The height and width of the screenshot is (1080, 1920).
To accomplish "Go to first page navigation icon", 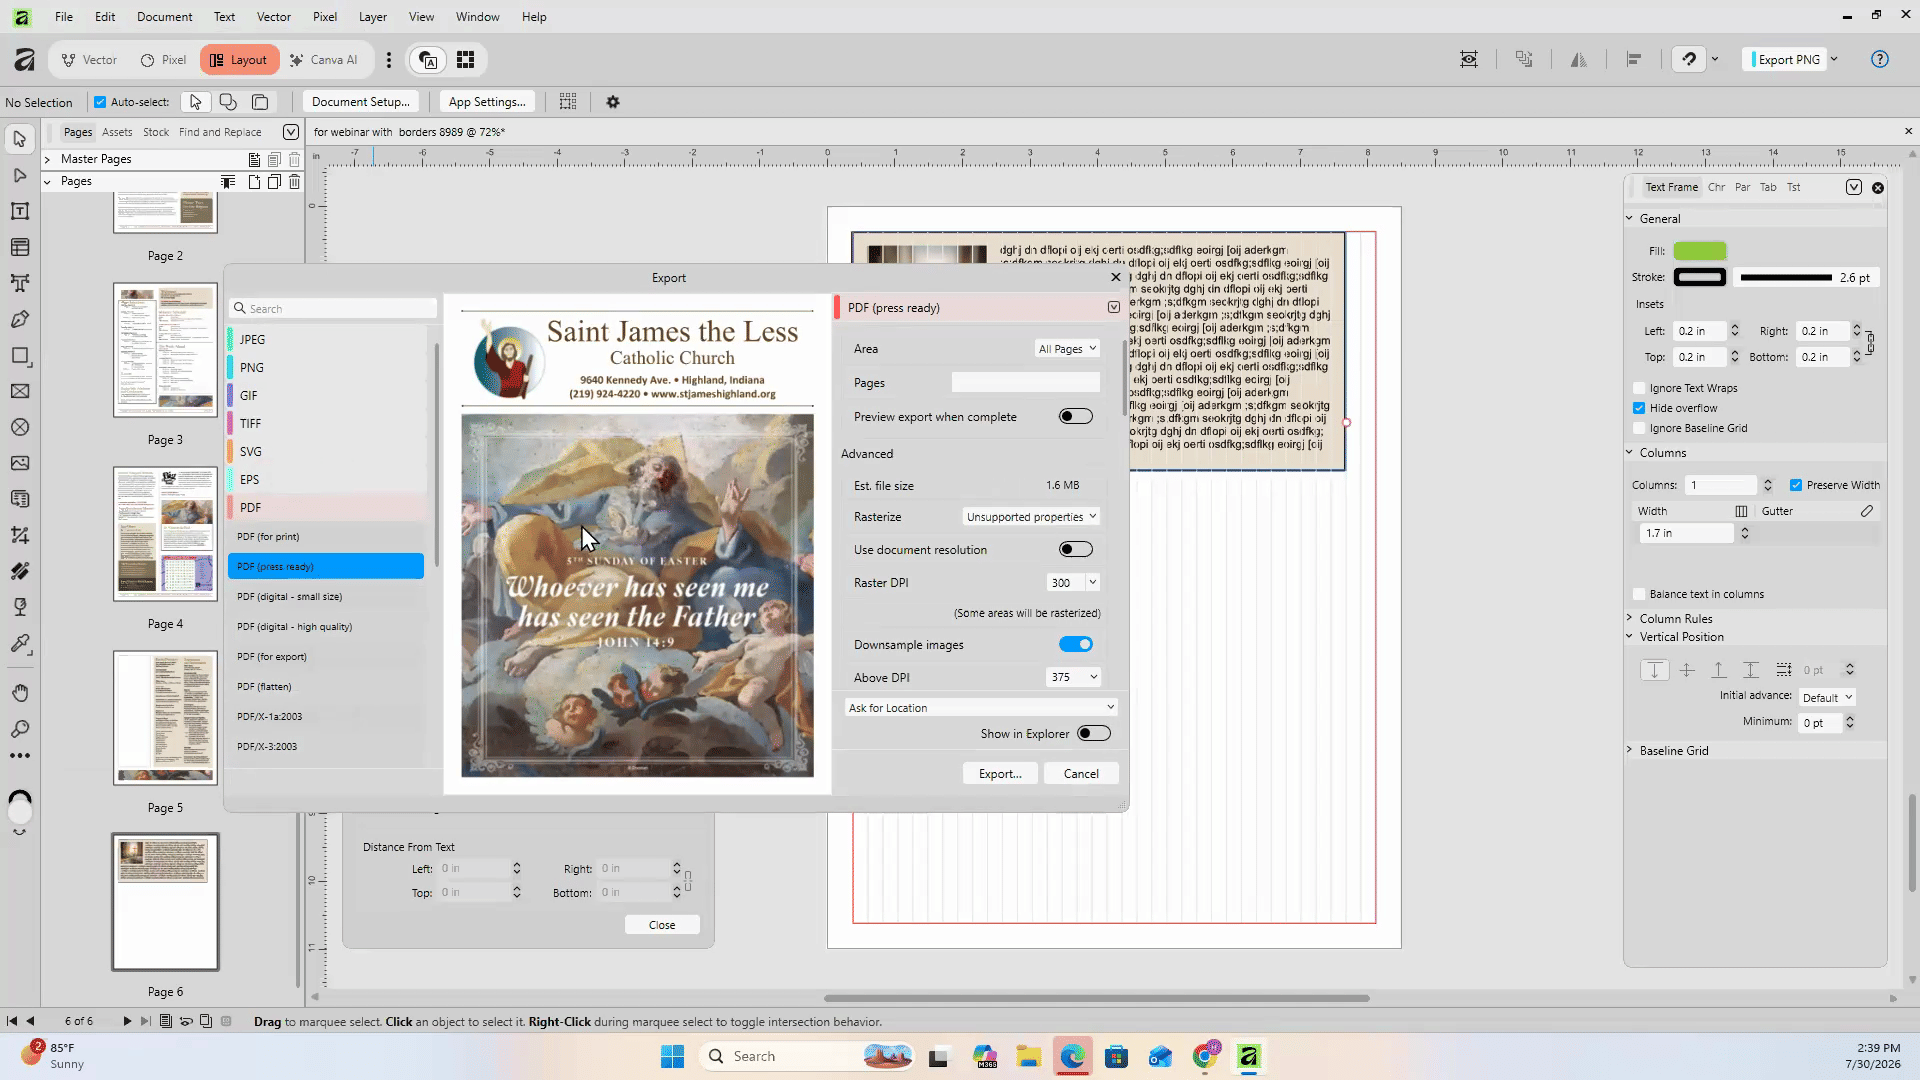I will point(12,1021).
